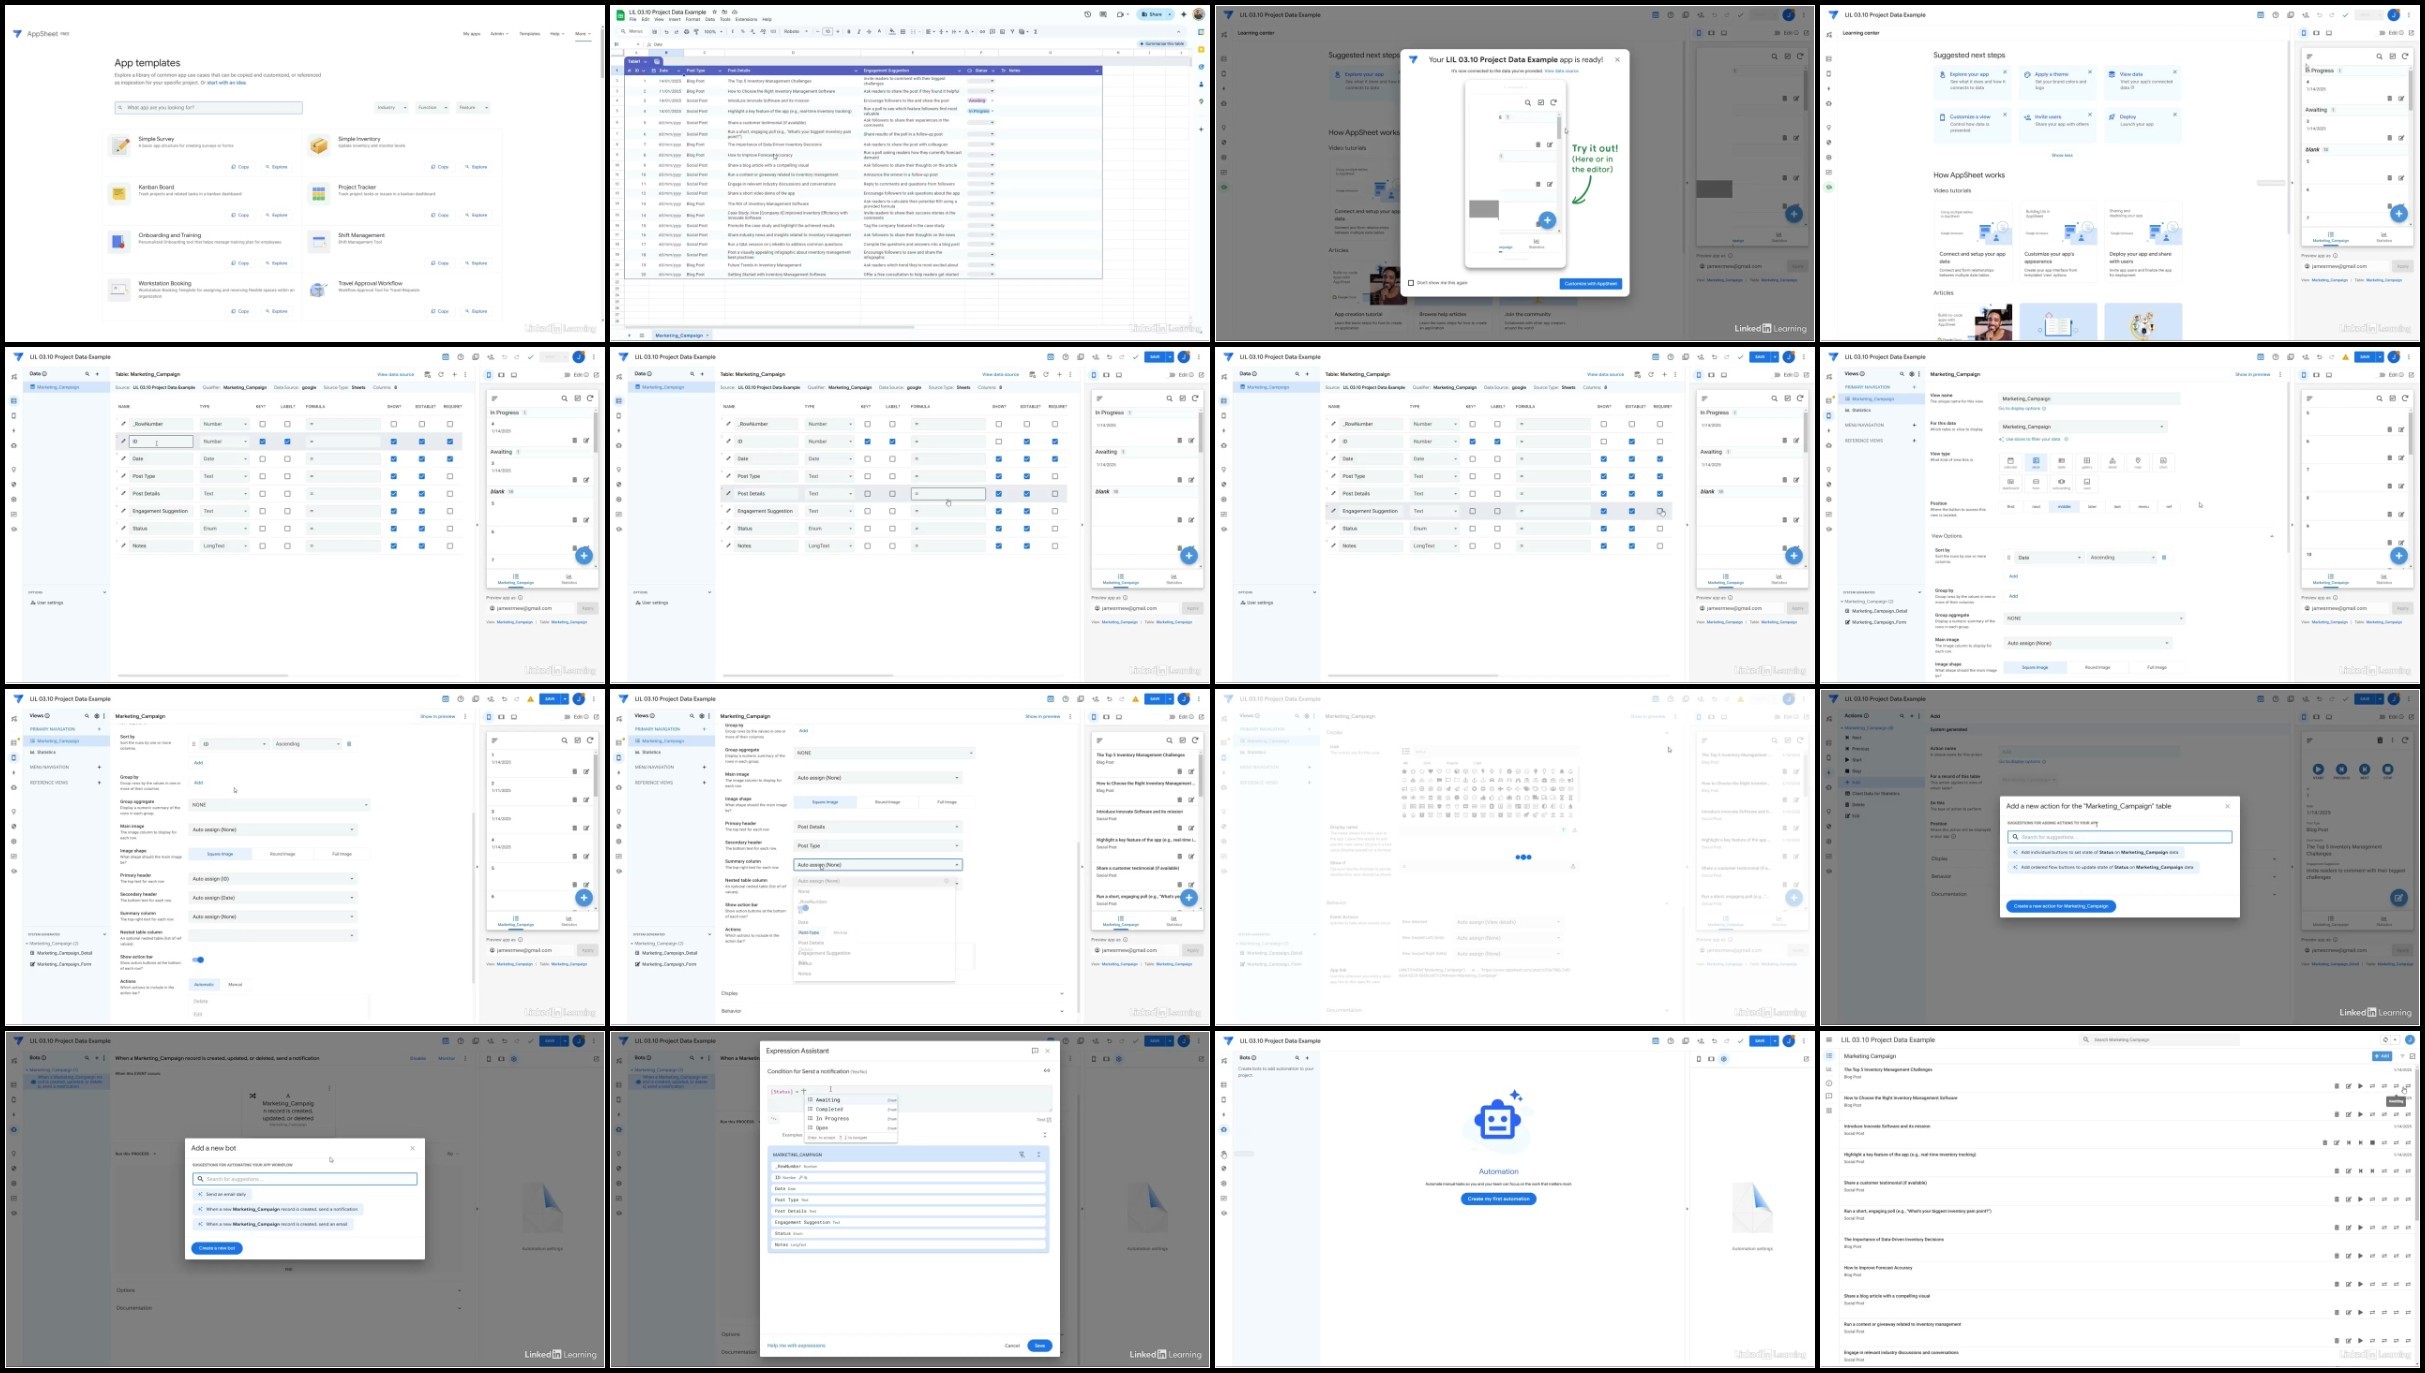Viewport: 2425px width, 1373px height.
Task: Open the Admin menu on App templates page
Action: [498, 34]
